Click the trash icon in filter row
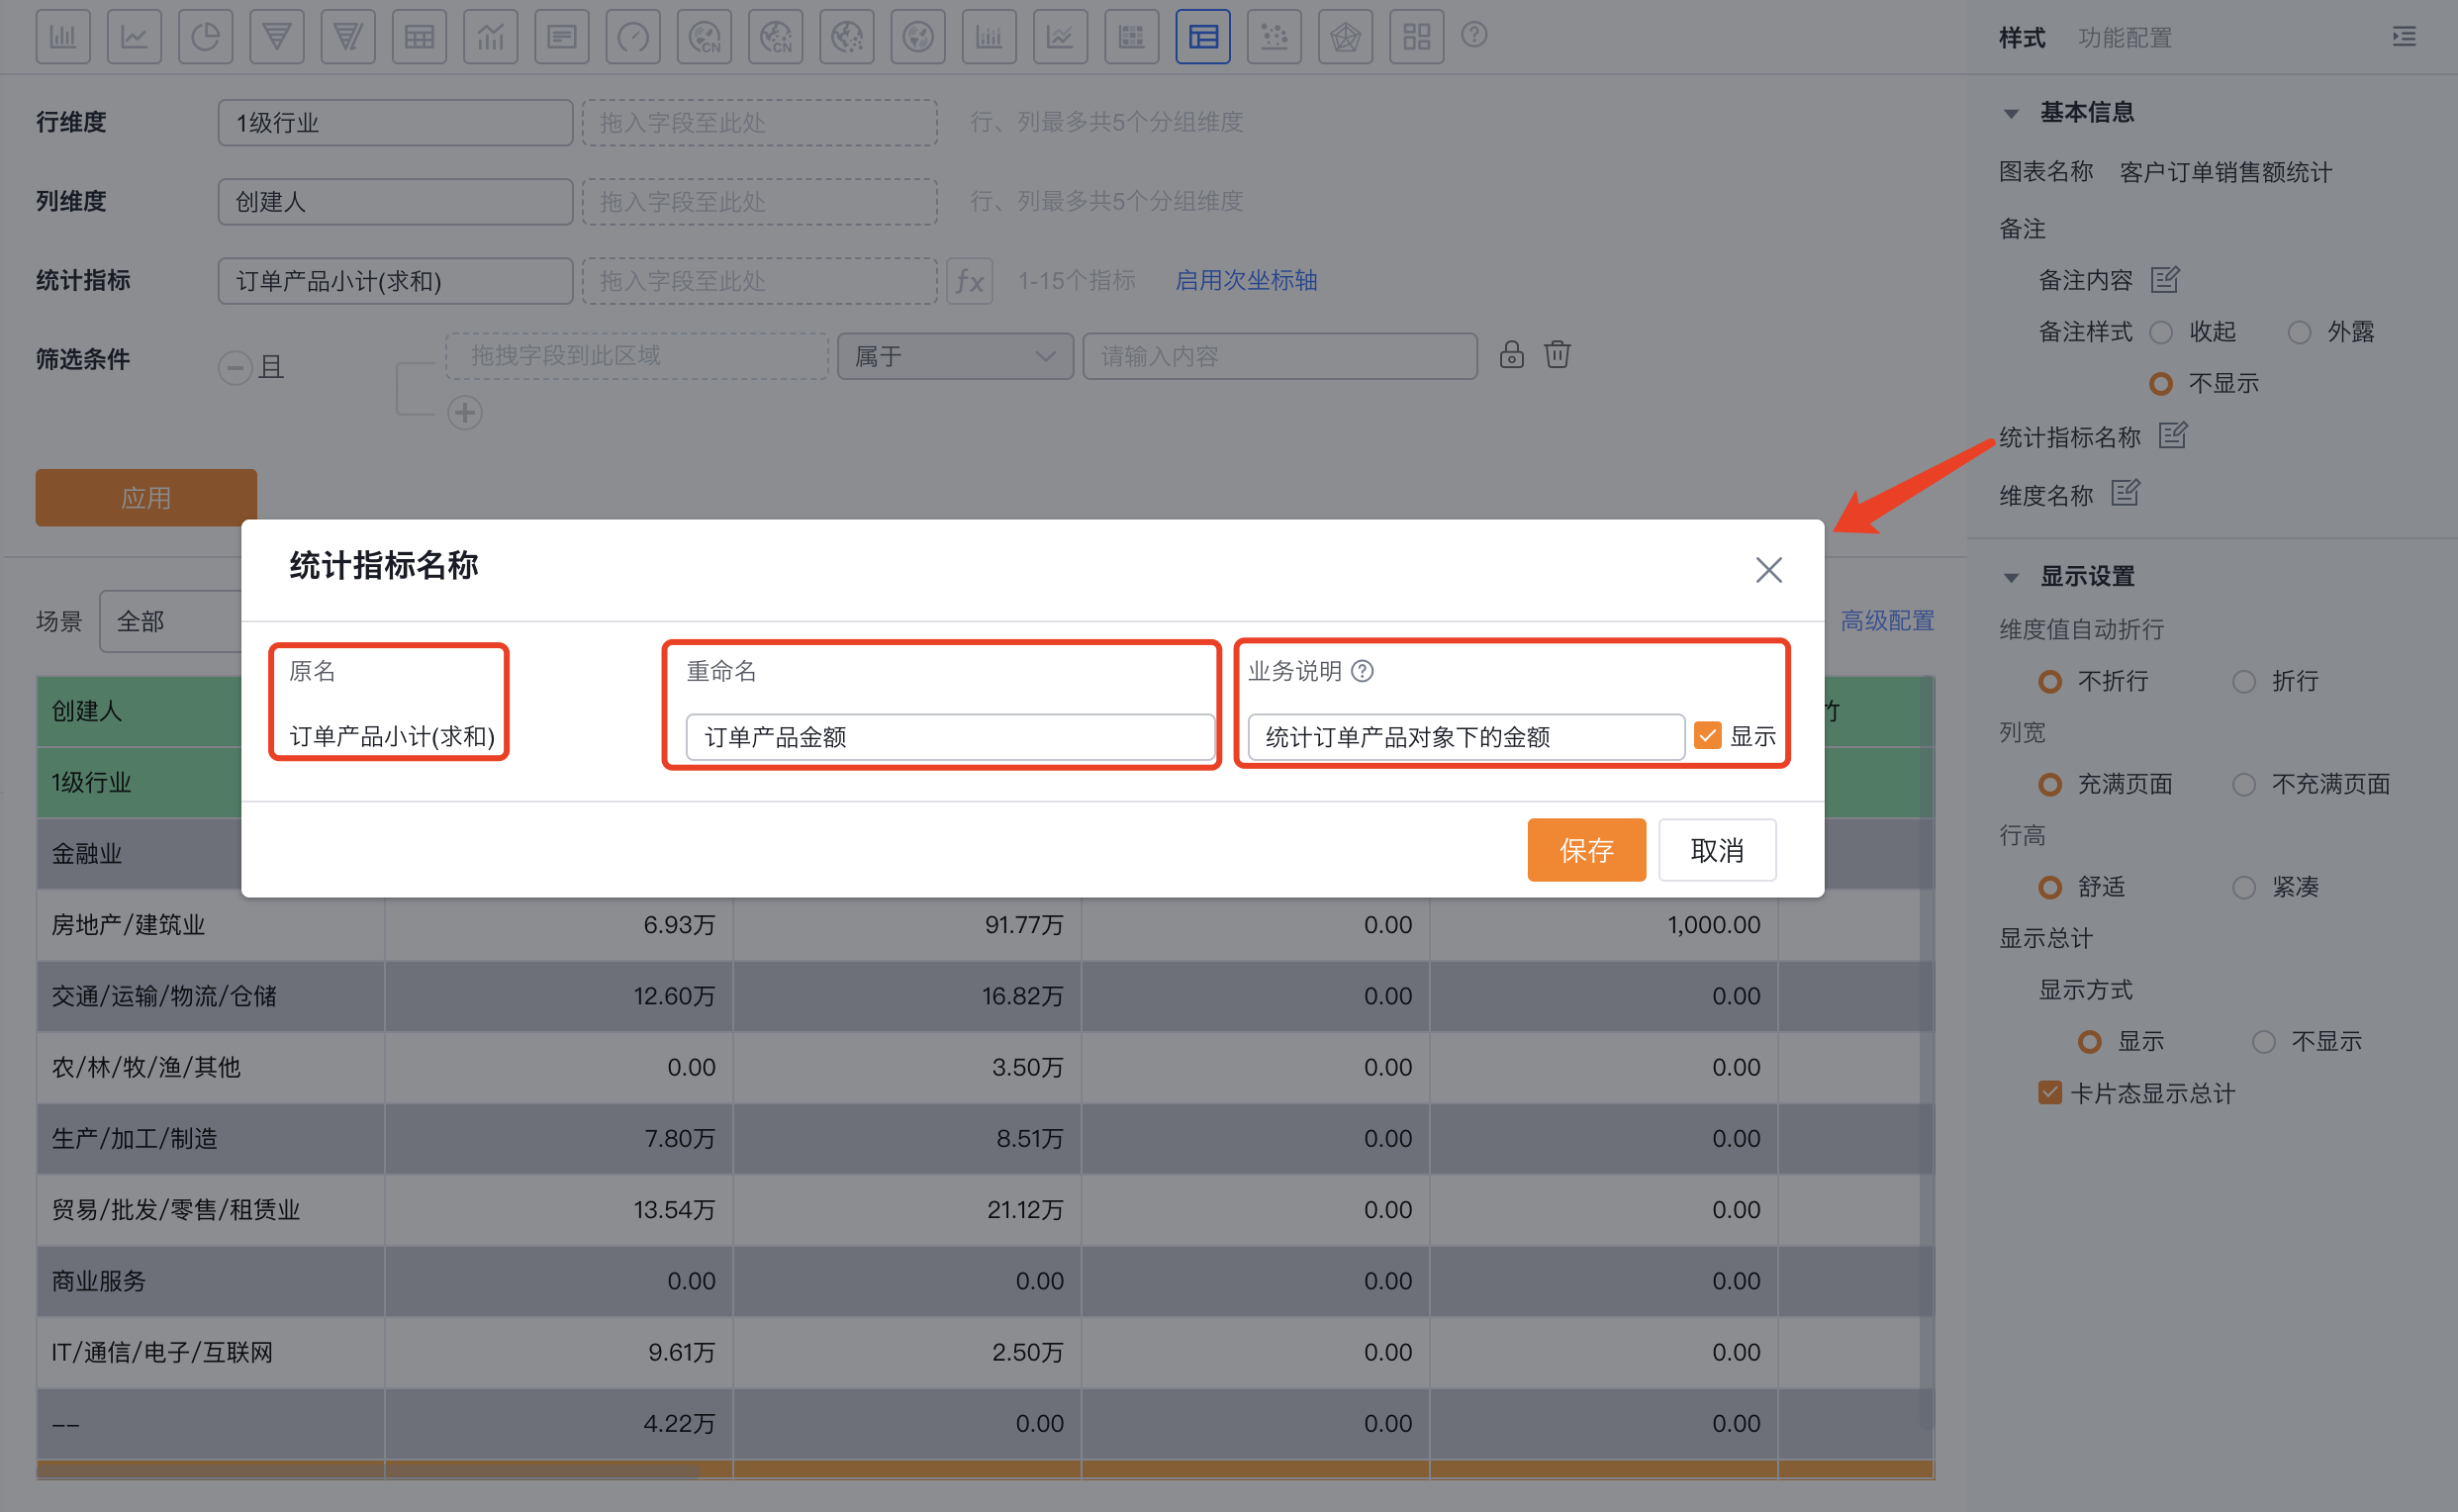Screen dimensions: 2458x1512 (x=1557, y=355)
